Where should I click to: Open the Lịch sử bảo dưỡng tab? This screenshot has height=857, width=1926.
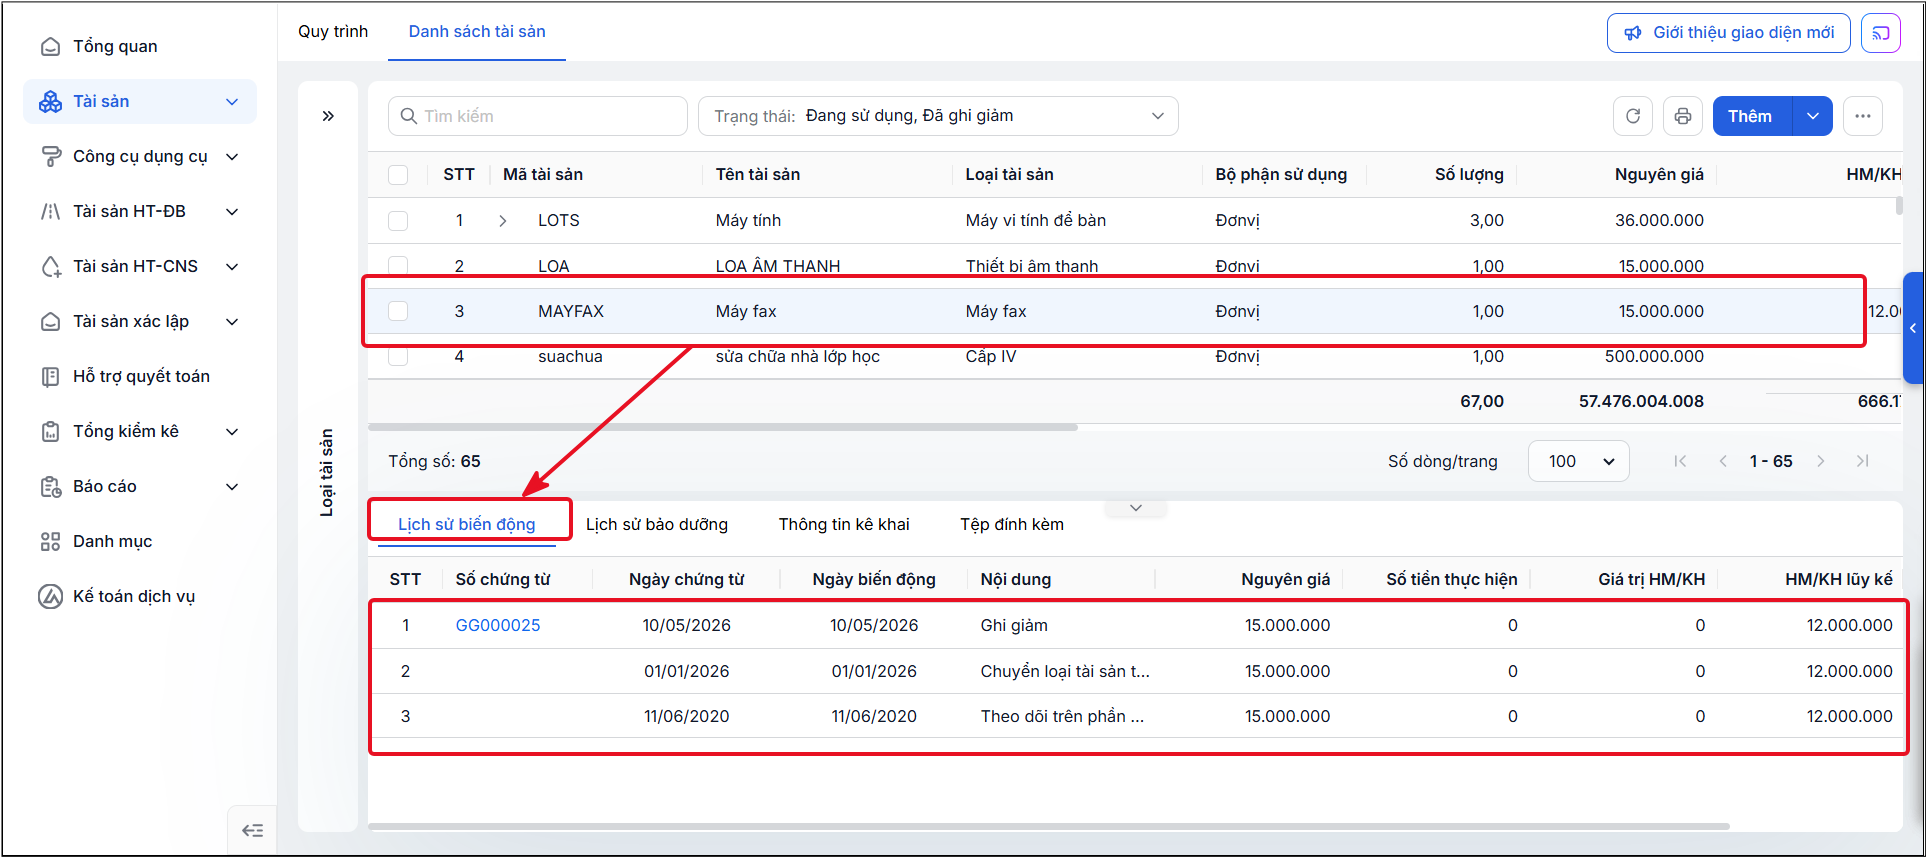pos(657,524)
